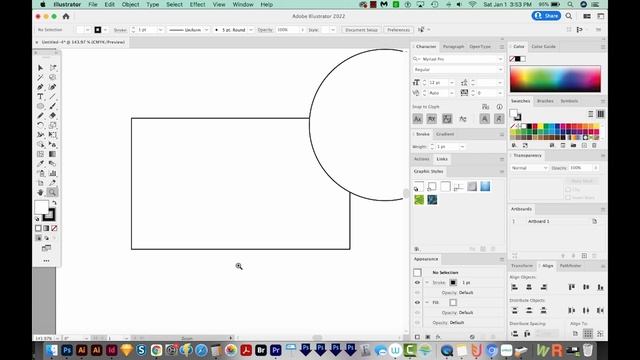Switch to the Paragraph tab
Viewport: 640px width, 360px height.
pos(453,47)
